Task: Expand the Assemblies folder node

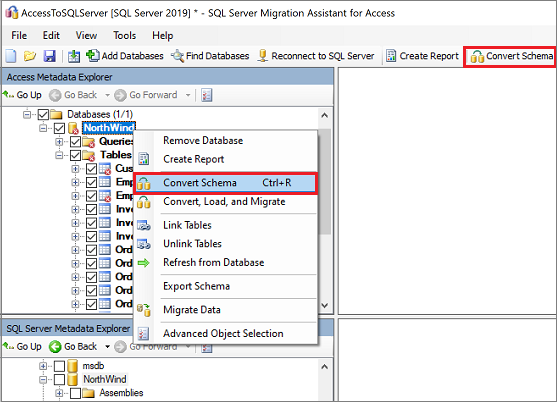Action: [59, 393]
